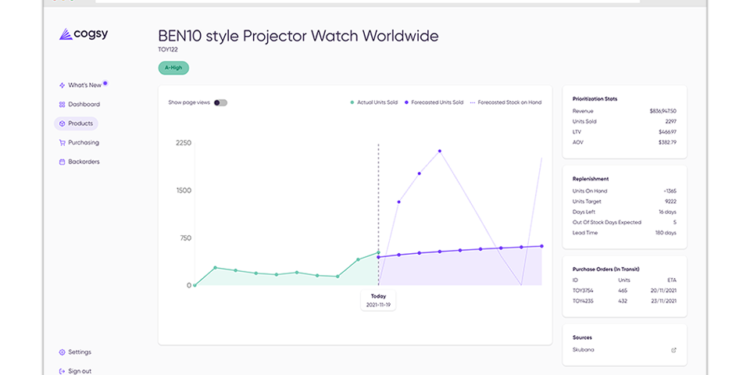750x375 pixels.
Task: Click the peak forecasted stock data point
Action: (440, 151)
